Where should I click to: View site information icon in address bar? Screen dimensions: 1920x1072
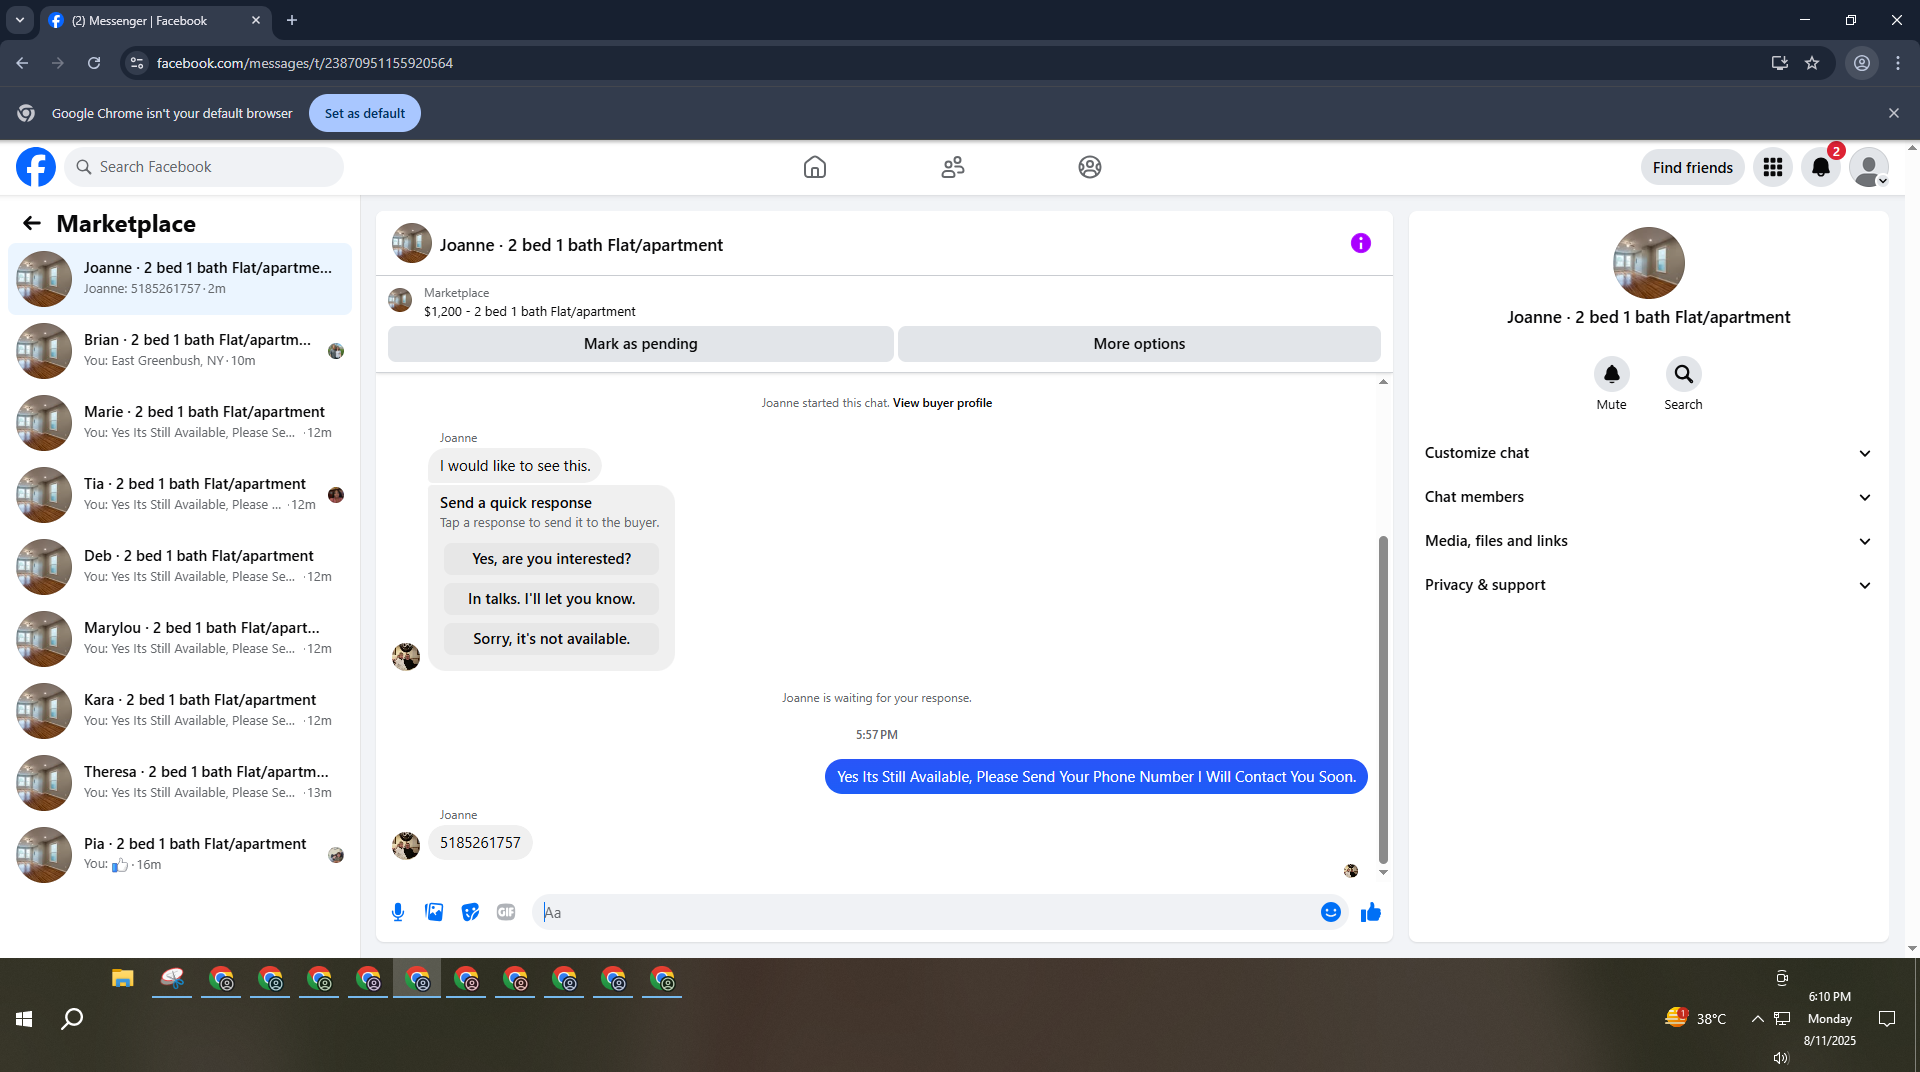tap(137, 63)
